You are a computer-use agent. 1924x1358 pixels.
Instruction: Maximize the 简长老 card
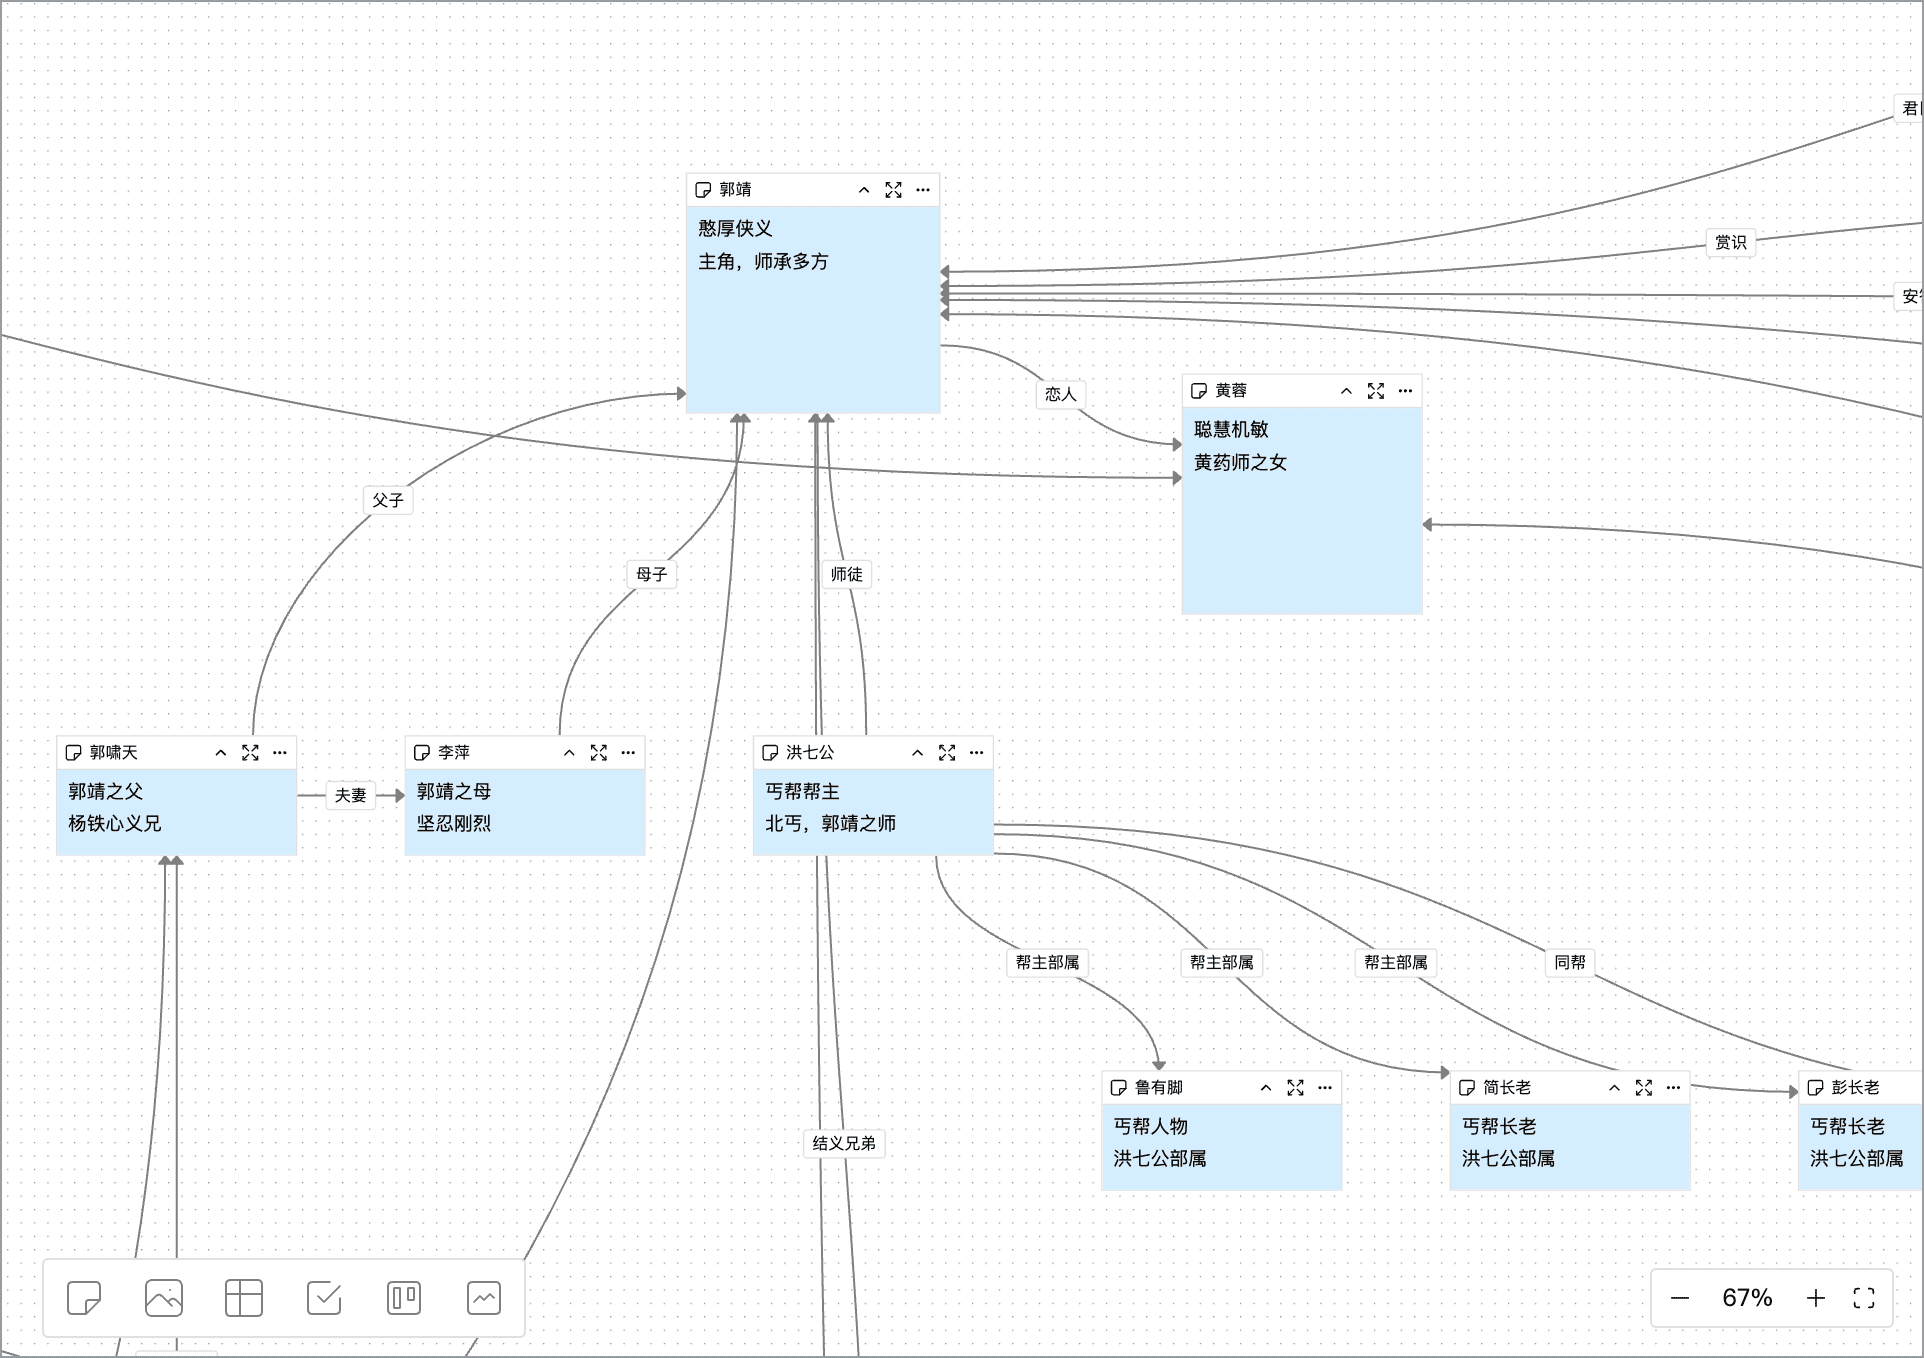tap(1644, 1088)
